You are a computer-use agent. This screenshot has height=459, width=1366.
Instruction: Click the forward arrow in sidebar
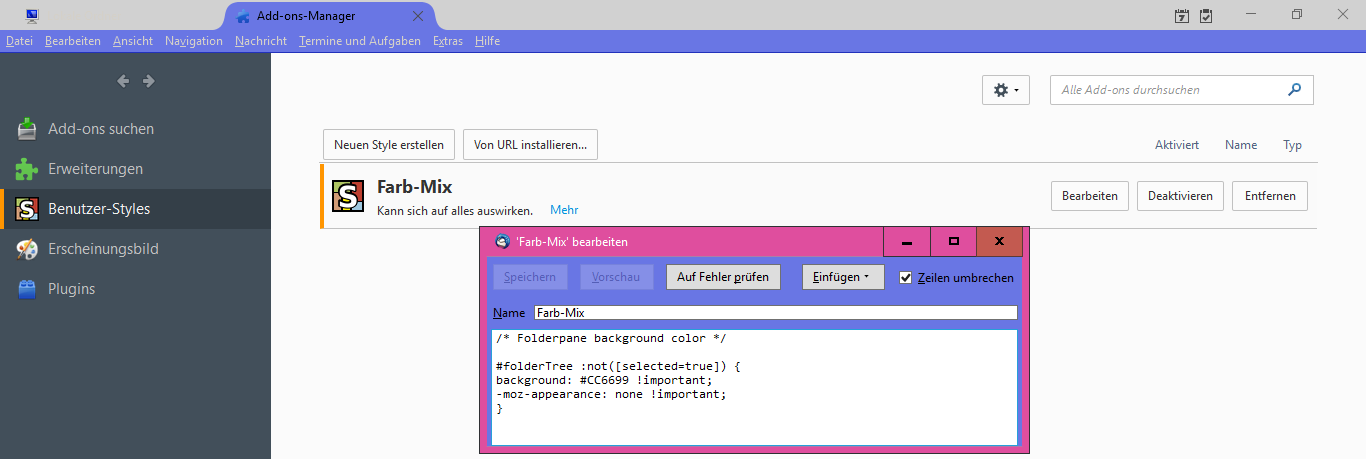[148, 81]
